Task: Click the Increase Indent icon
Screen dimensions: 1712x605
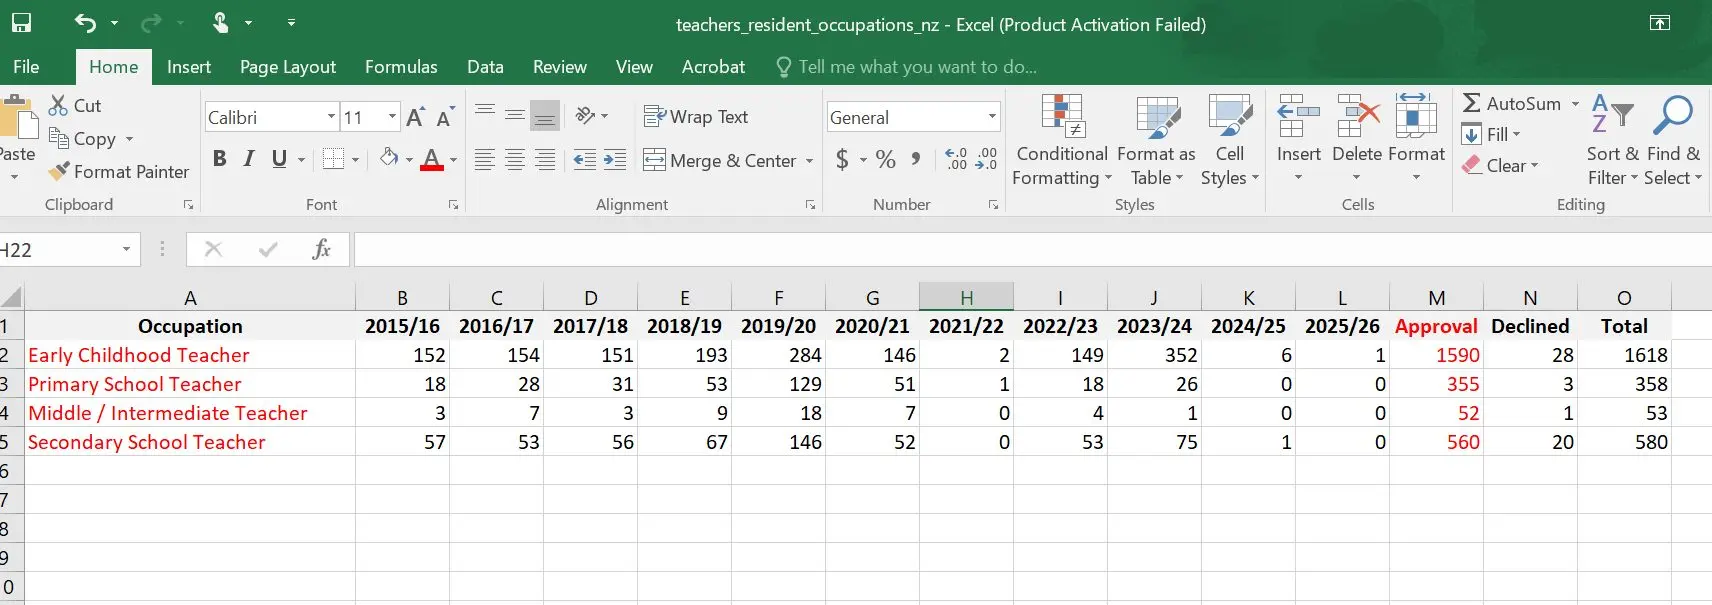Action: tap(615, 160)
